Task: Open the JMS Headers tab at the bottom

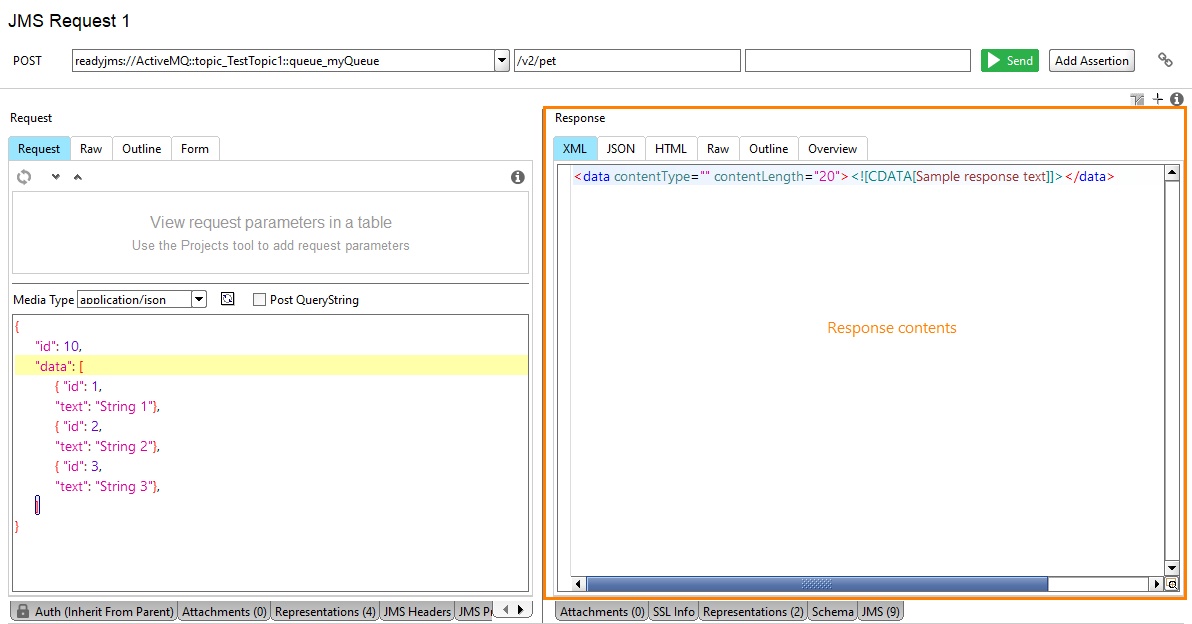Action: point(416,610)
